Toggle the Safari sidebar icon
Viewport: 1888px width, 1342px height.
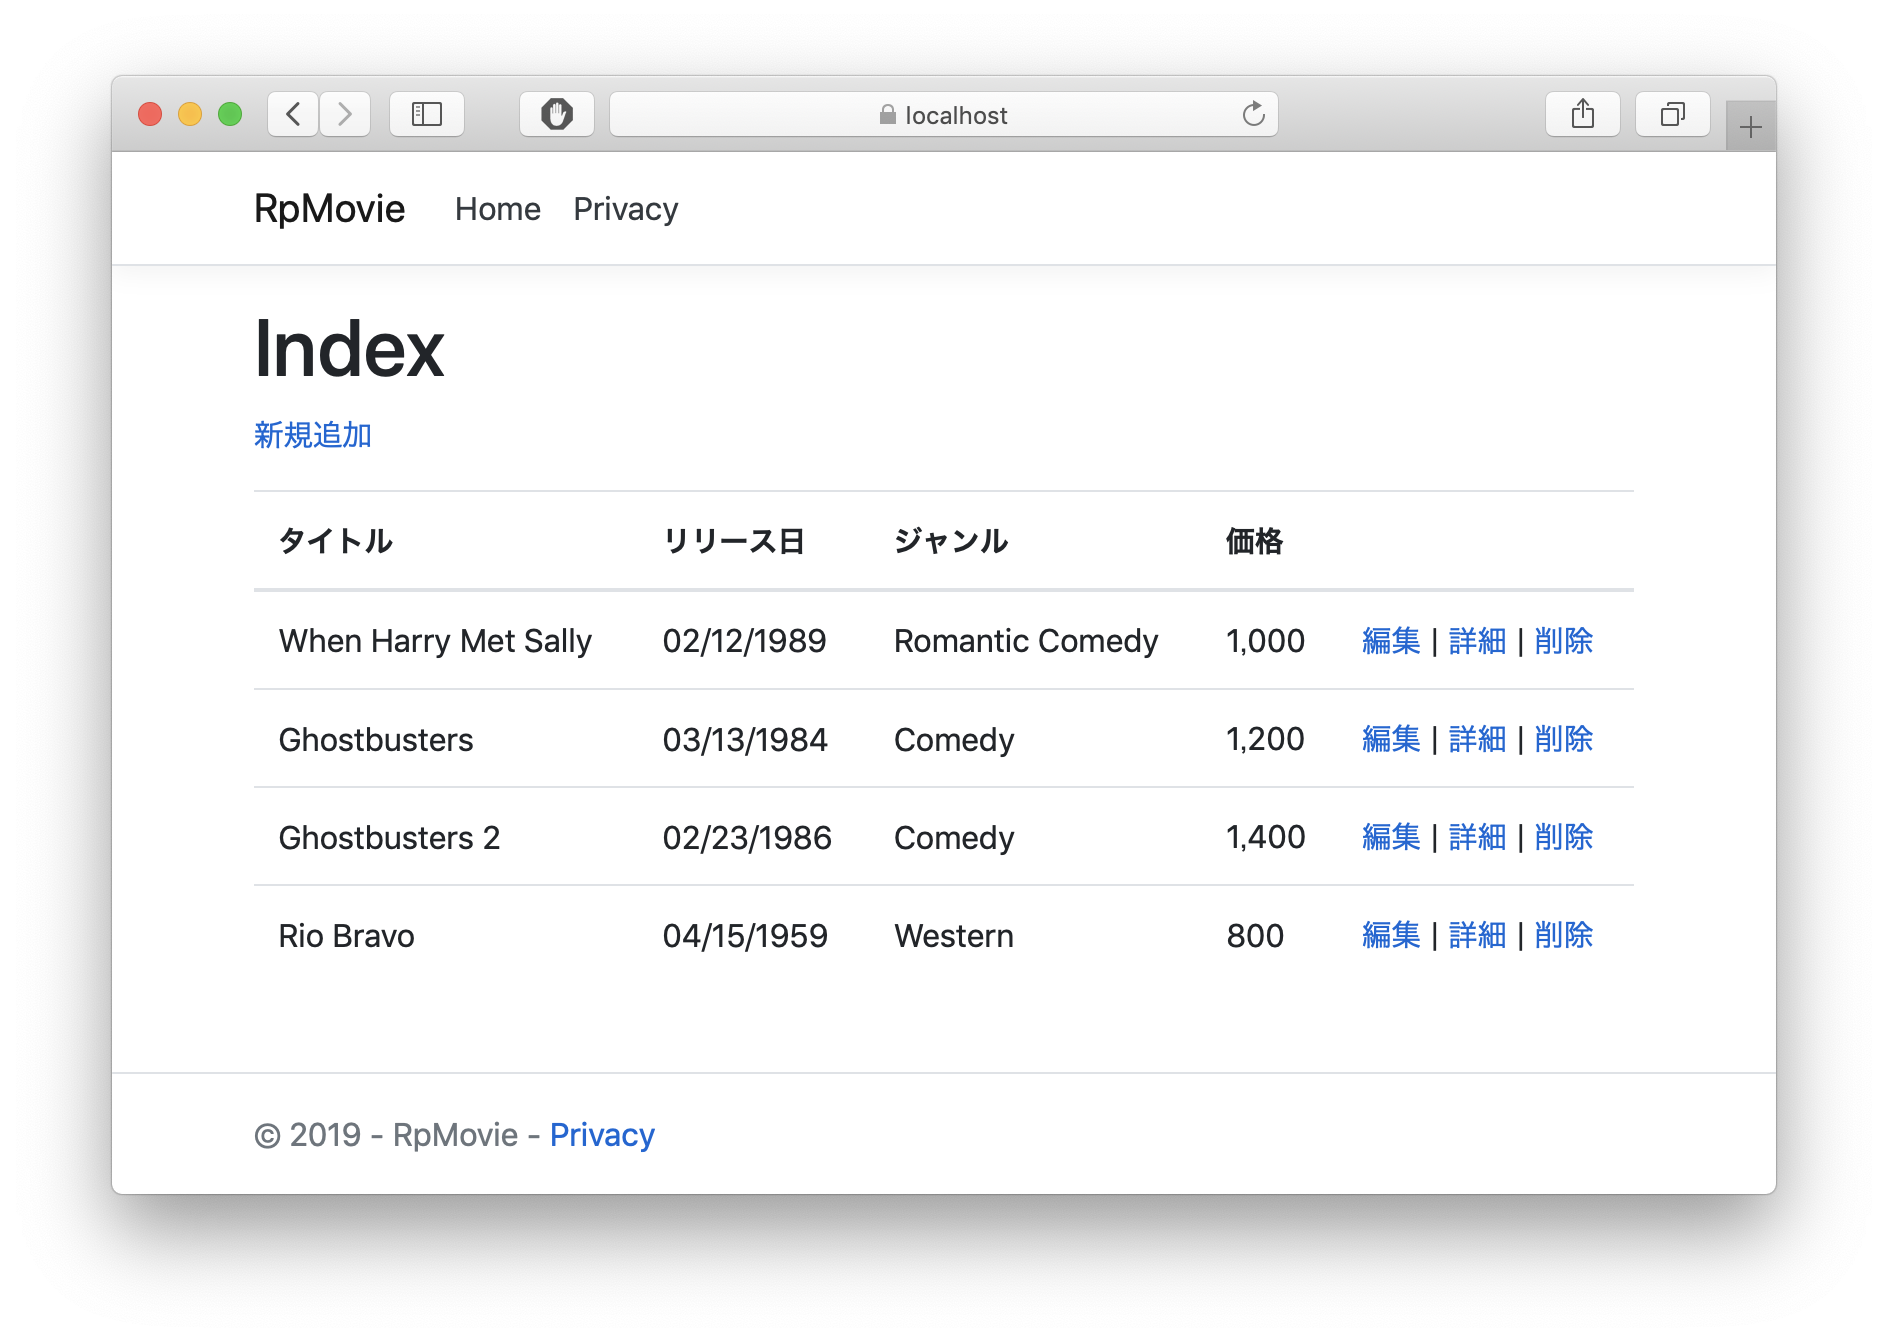tap(427, 114)
